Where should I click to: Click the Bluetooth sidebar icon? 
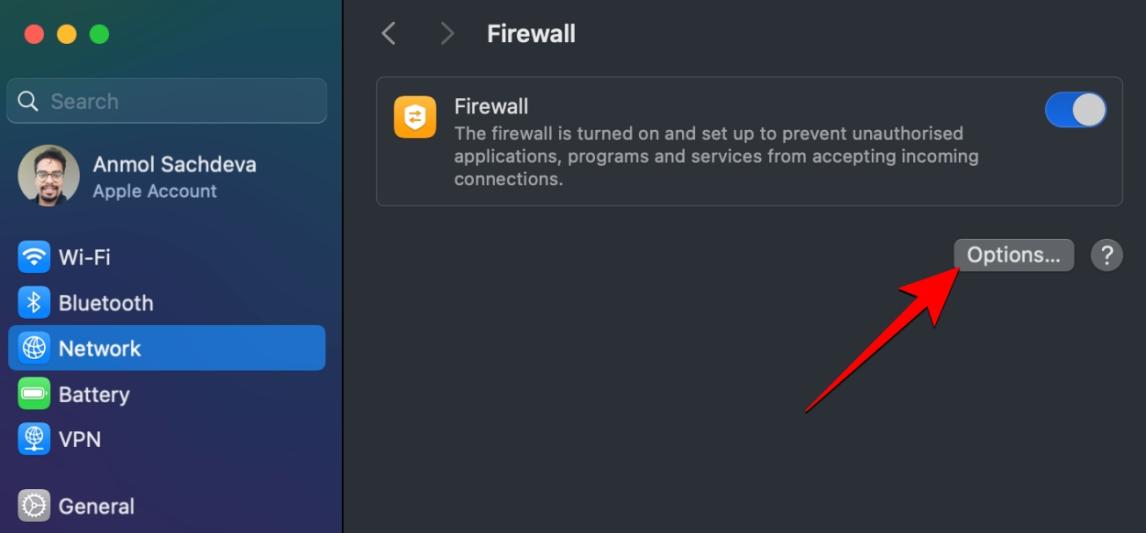pos(34,303)
